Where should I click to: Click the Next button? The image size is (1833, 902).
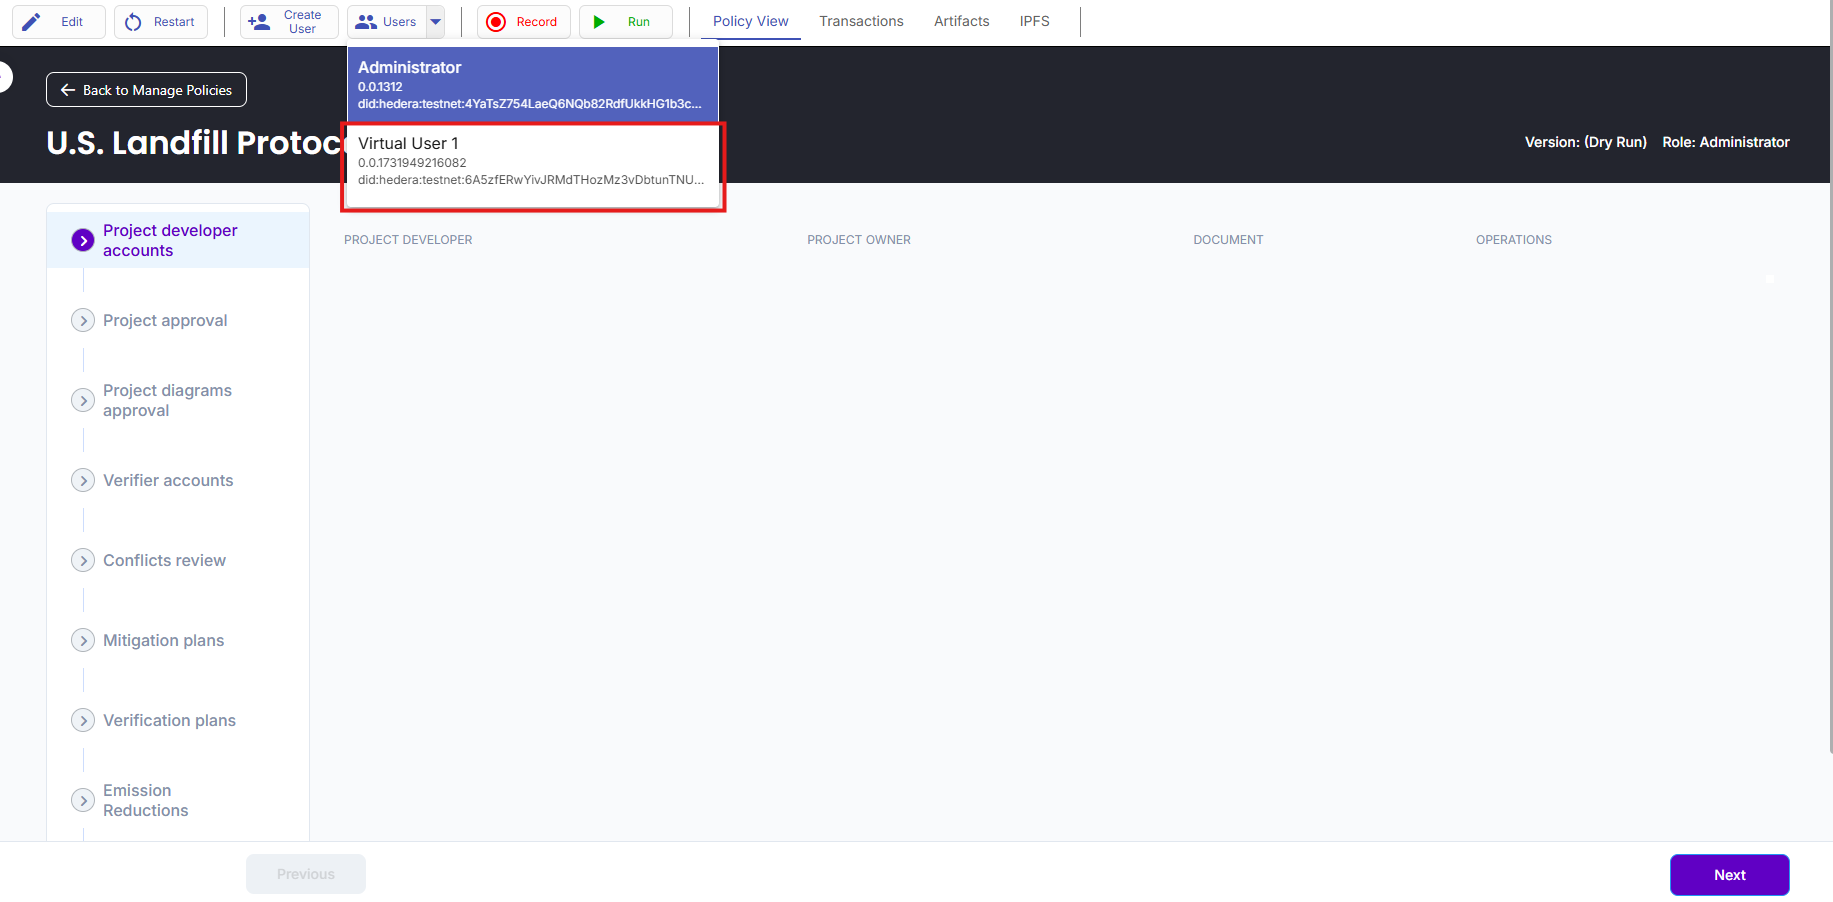1729,875
